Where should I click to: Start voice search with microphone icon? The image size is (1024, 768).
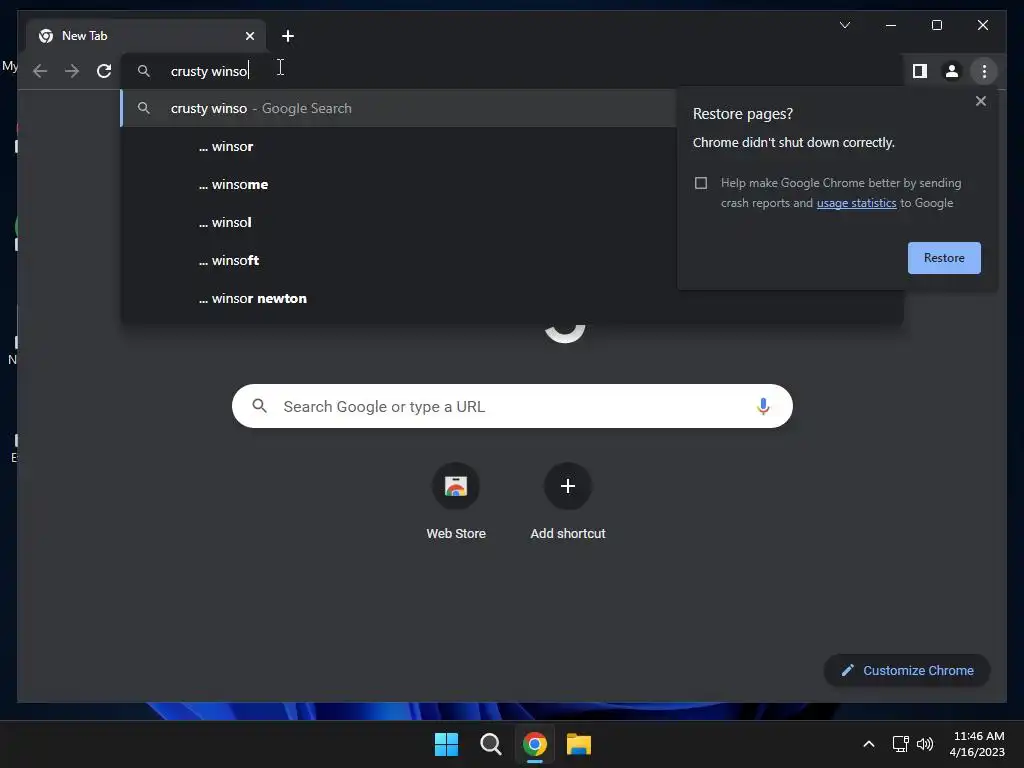click(x=763, y=406)
